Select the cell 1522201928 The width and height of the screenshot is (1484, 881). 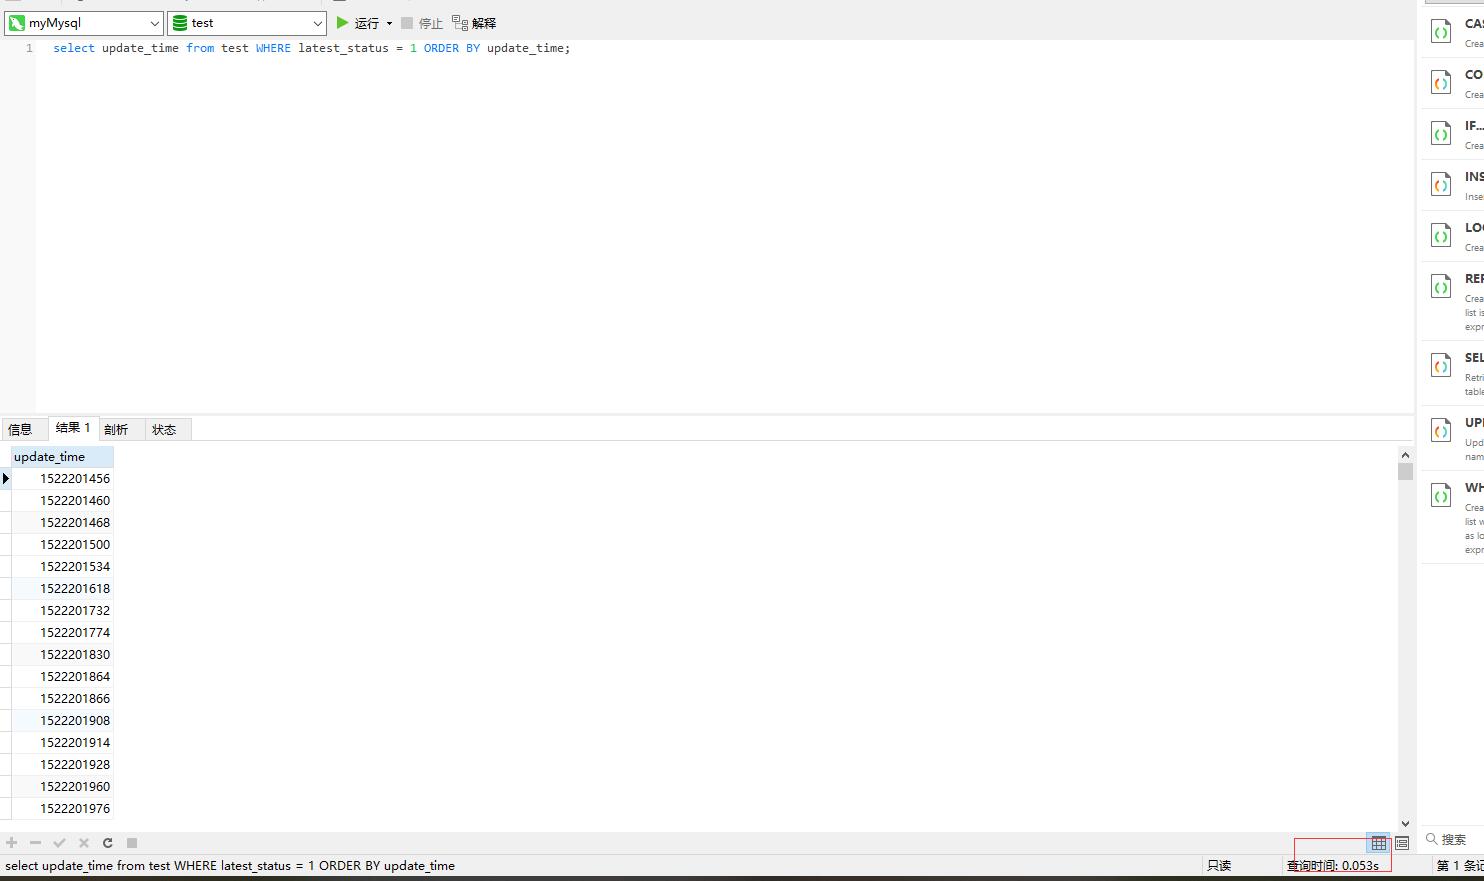click(62, 765)
